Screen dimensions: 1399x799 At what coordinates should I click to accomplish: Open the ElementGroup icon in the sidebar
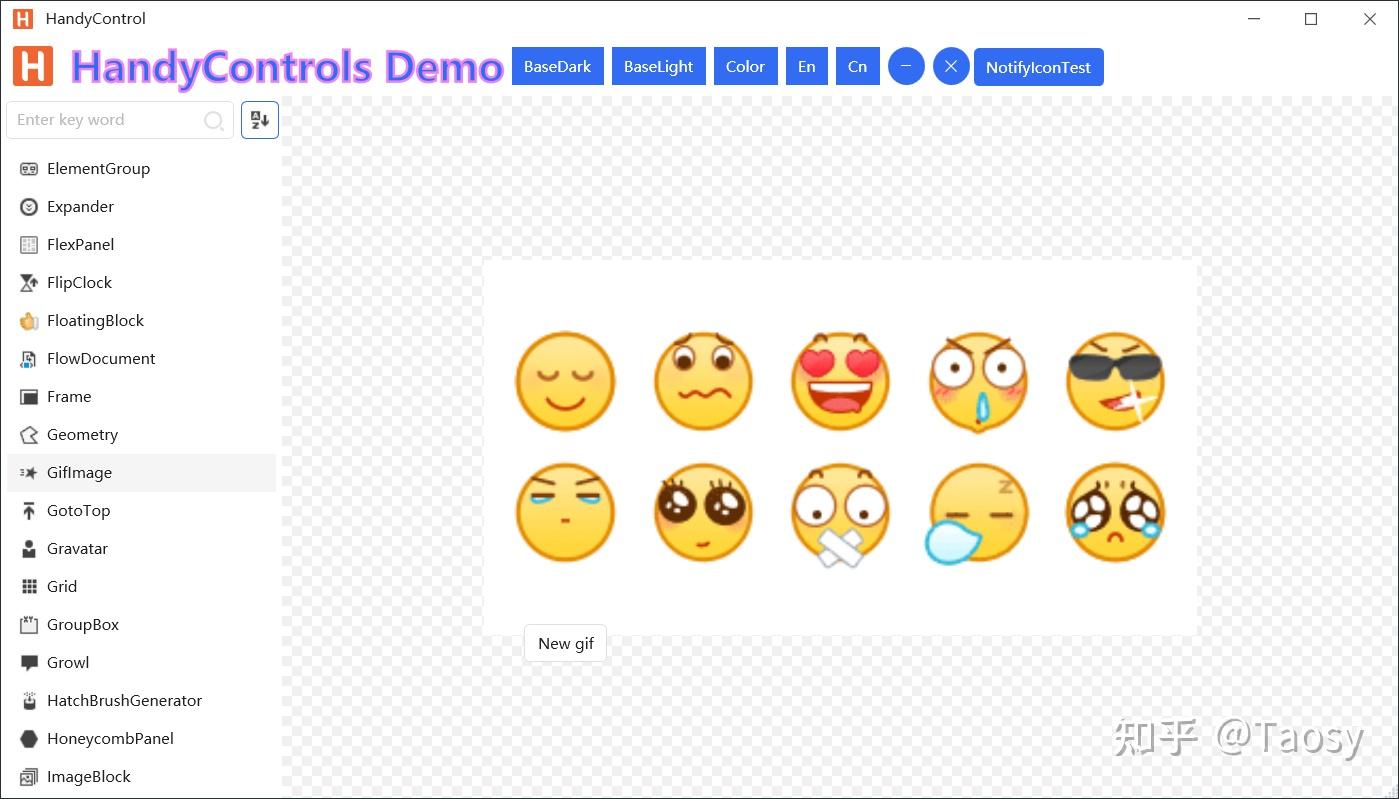(x=29, y=169)
